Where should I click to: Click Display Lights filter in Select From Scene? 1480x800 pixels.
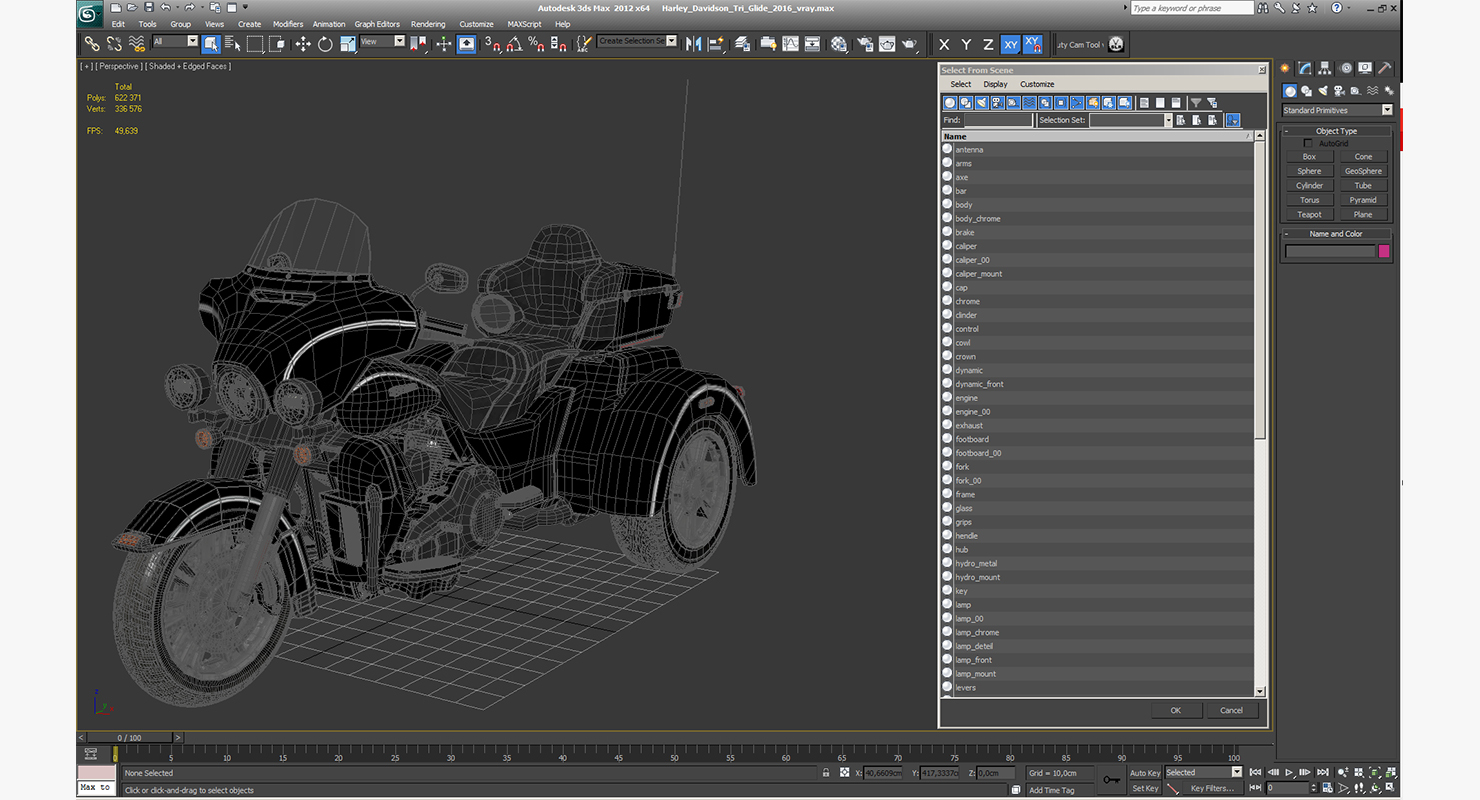pyautogui.click(x=982, y=103)
